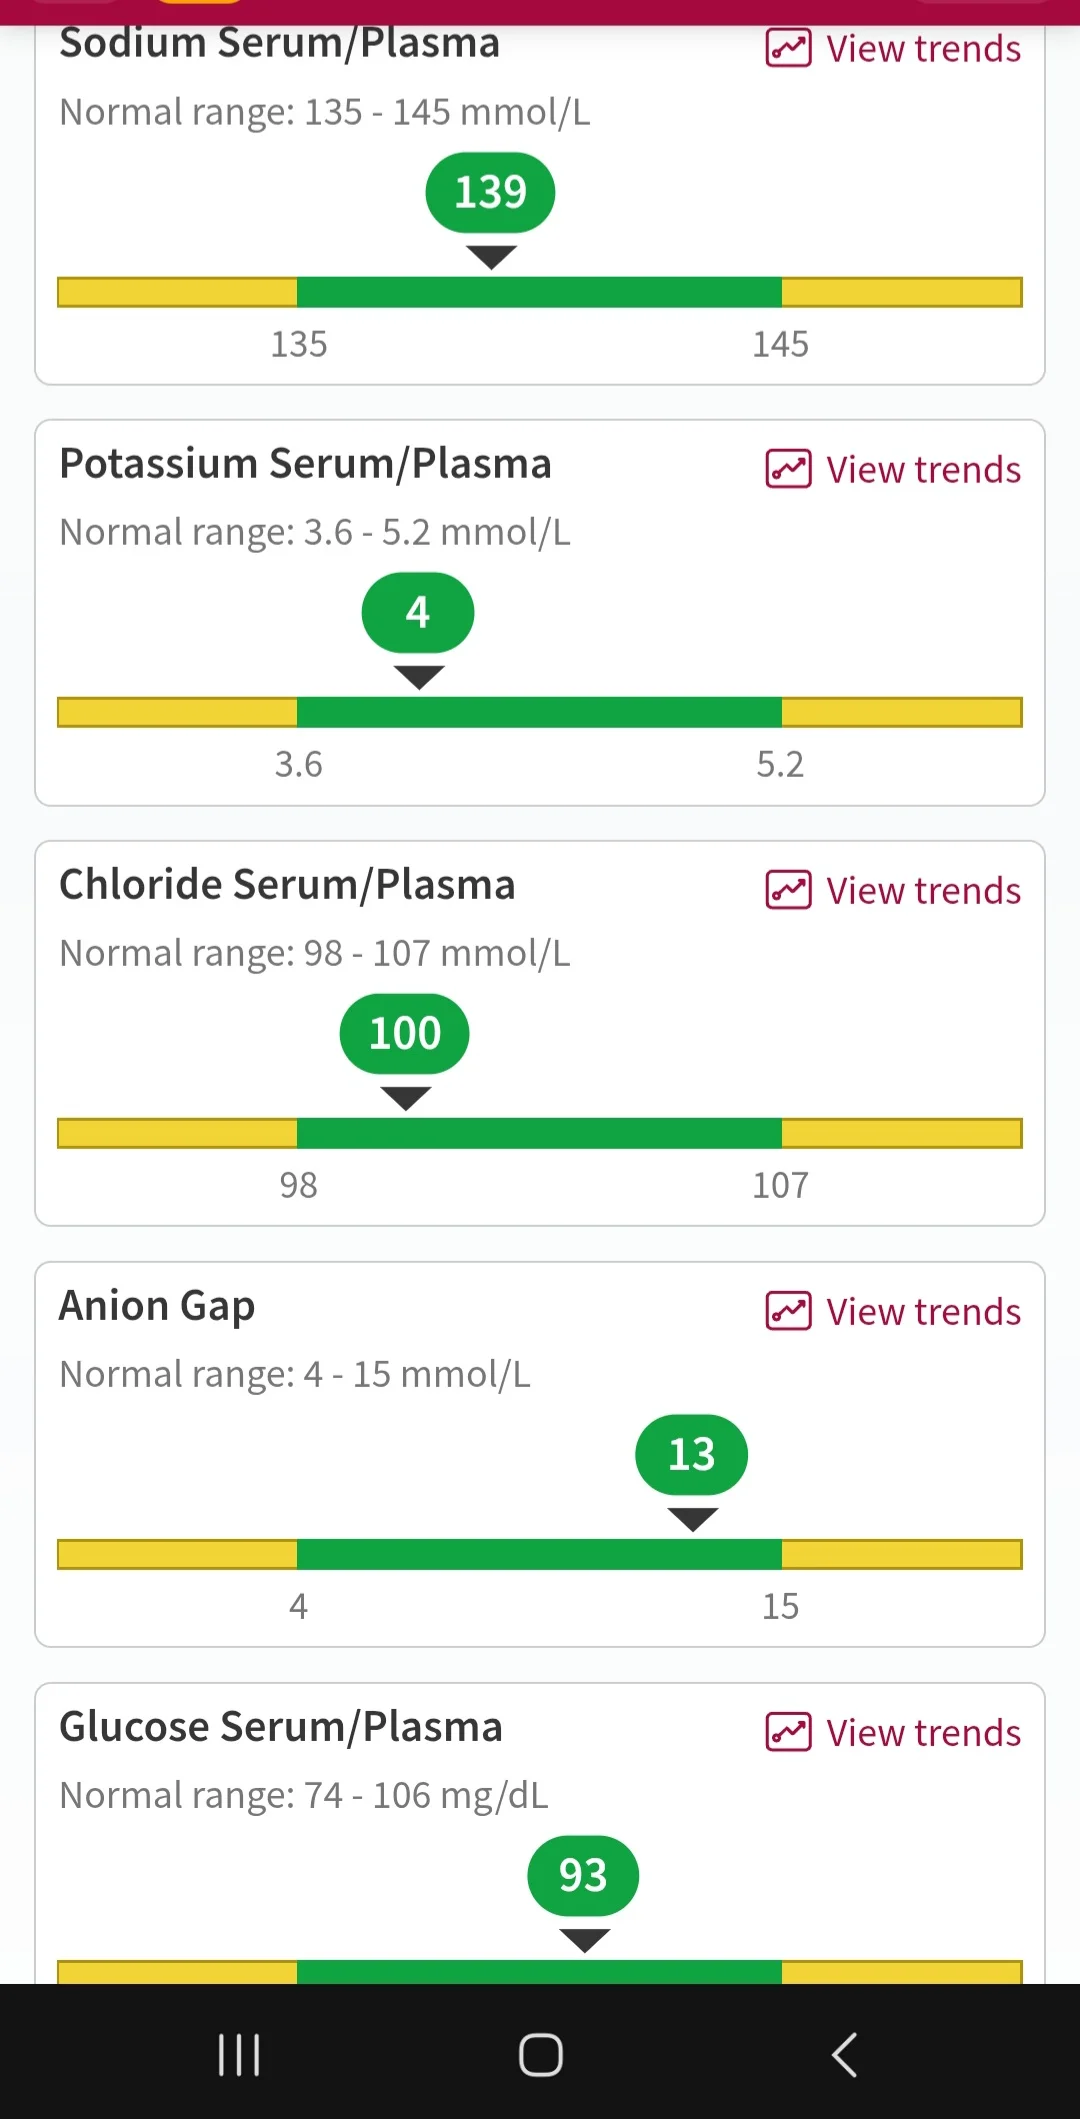Tap the Anion Gap trend chart icon

tap(788, 1311)
